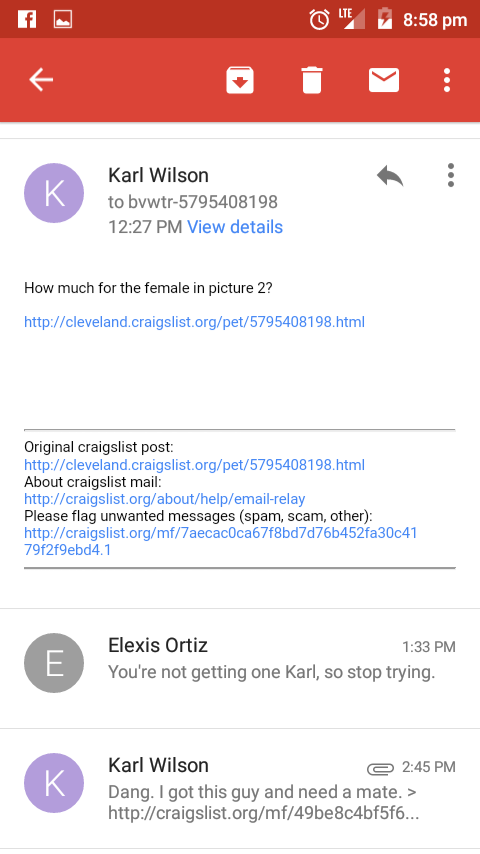480x854 pixels.
Task: Expand Elexis Ortiz's collapsed reply
Action: click(240, 663)
